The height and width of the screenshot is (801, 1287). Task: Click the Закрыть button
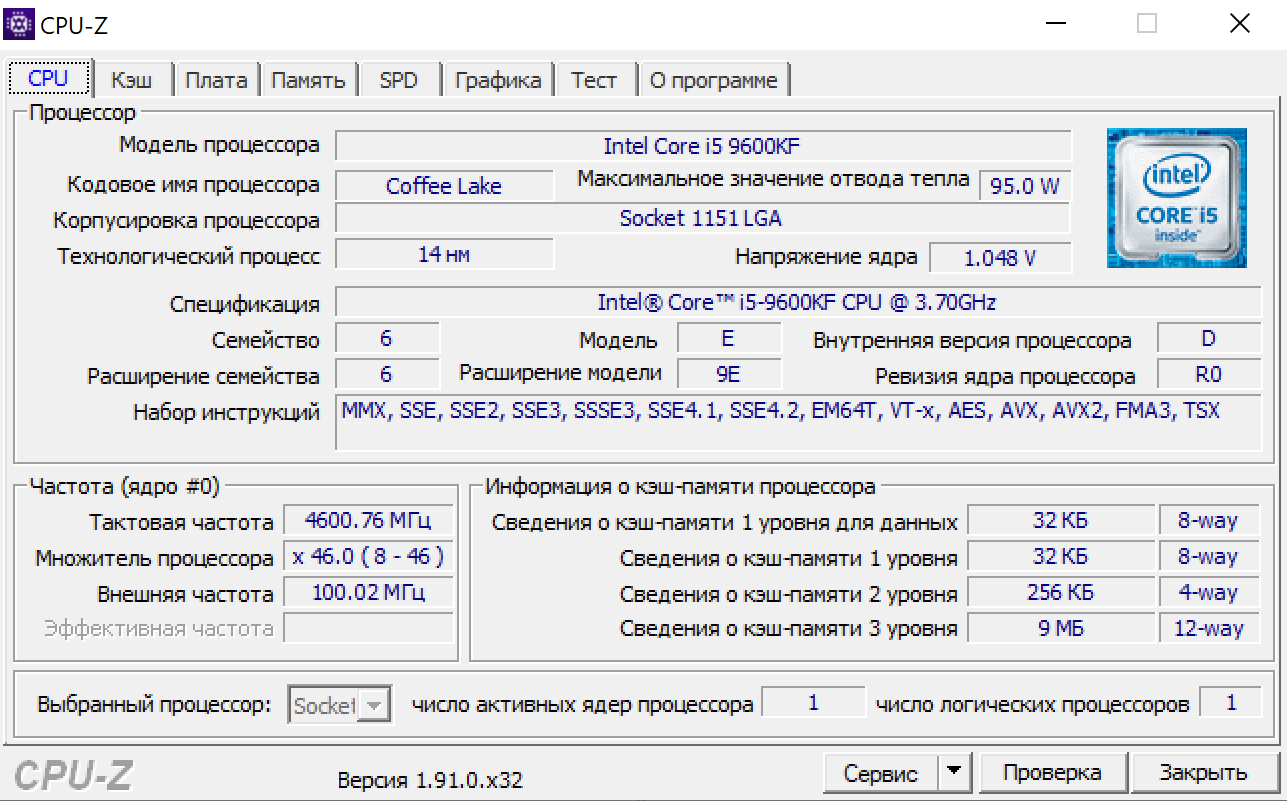(x=1204, y=772)
